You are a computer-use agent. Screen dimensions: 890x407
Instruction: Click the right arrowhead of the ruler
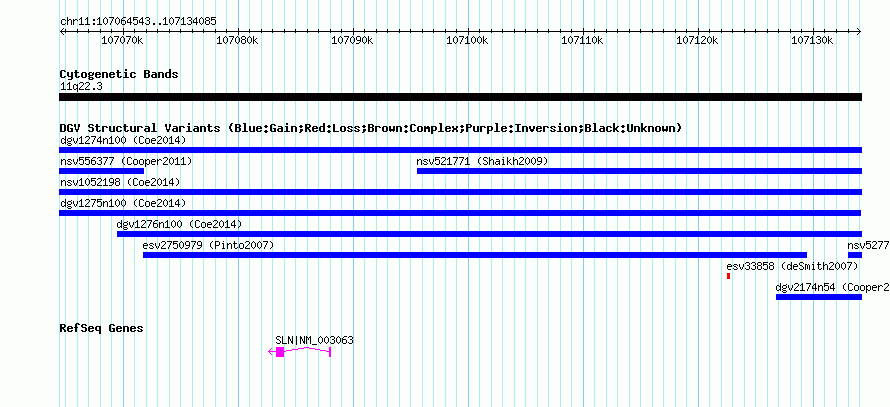tap(859, 32)
